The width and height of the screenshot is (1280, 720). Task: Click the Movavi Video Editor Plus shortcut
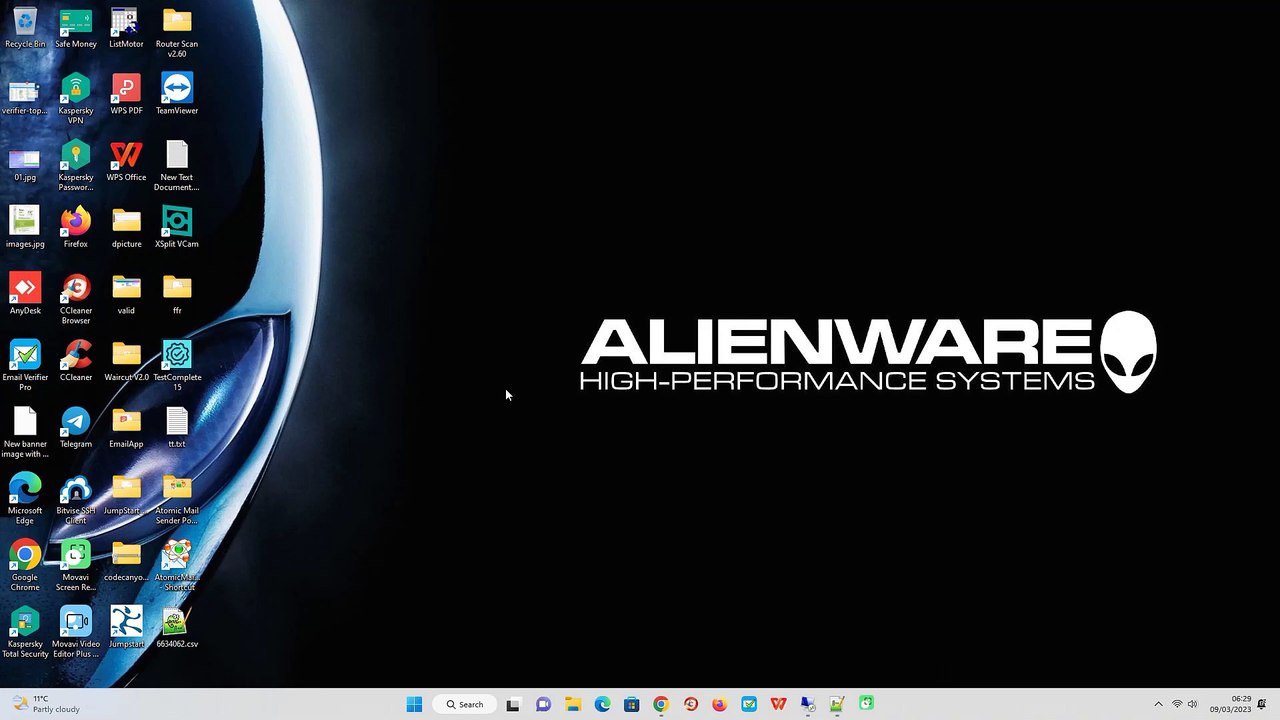pyautogui.click(x=76, y=633)
